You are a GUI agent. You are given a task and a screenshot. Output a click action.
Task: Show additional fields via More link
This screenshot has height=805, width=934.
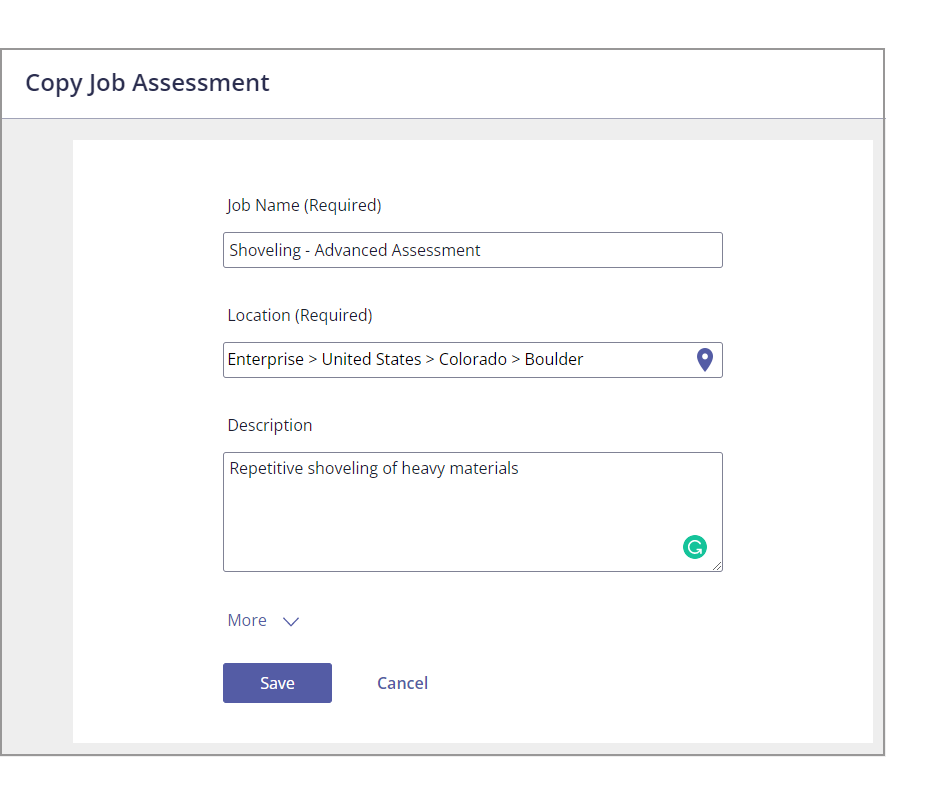(x=247, y=620)
